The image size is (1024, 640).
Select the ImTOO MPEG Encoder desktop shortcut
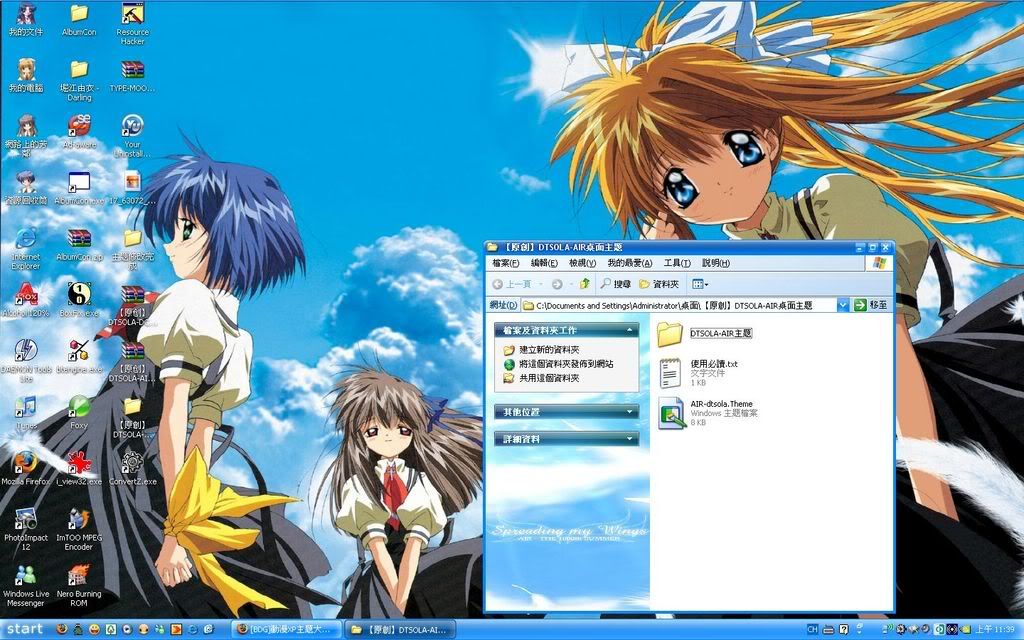pos(79,529)
